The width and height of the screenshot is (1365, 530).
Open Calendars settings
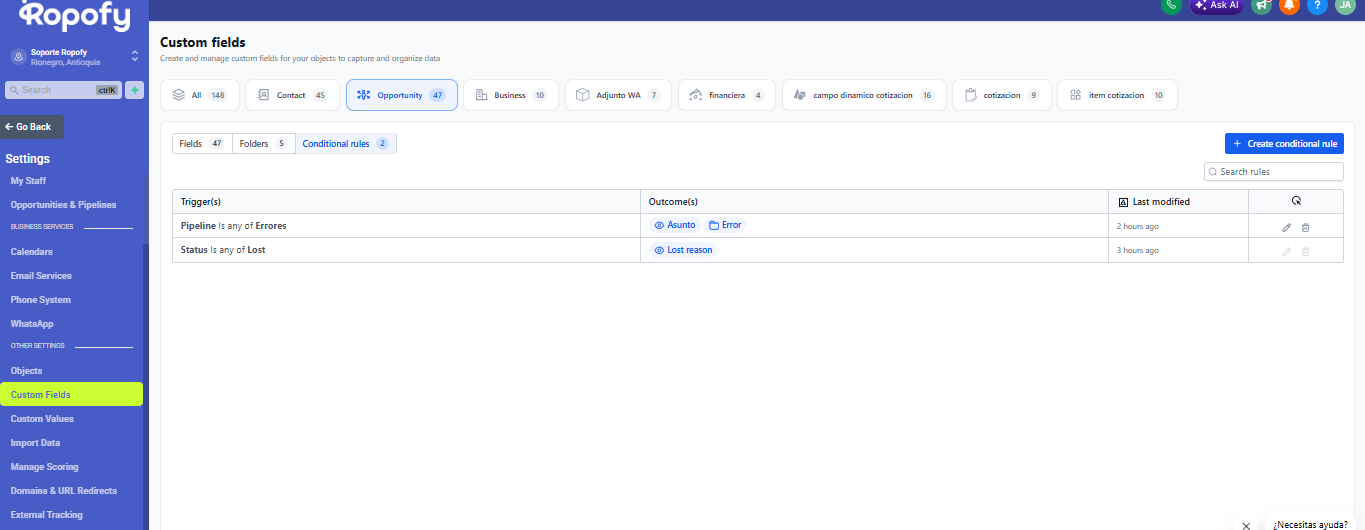(32, 252)
